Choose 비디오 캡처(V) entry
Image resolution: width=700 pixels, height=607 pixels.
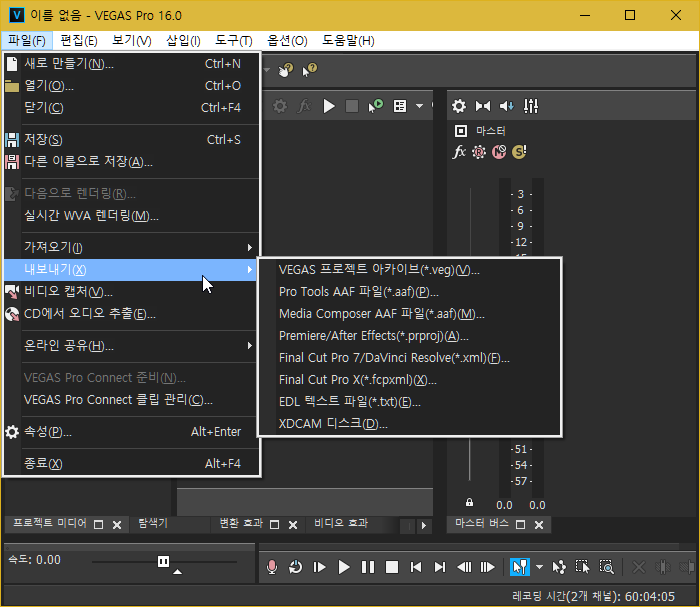tap(132, 291)
